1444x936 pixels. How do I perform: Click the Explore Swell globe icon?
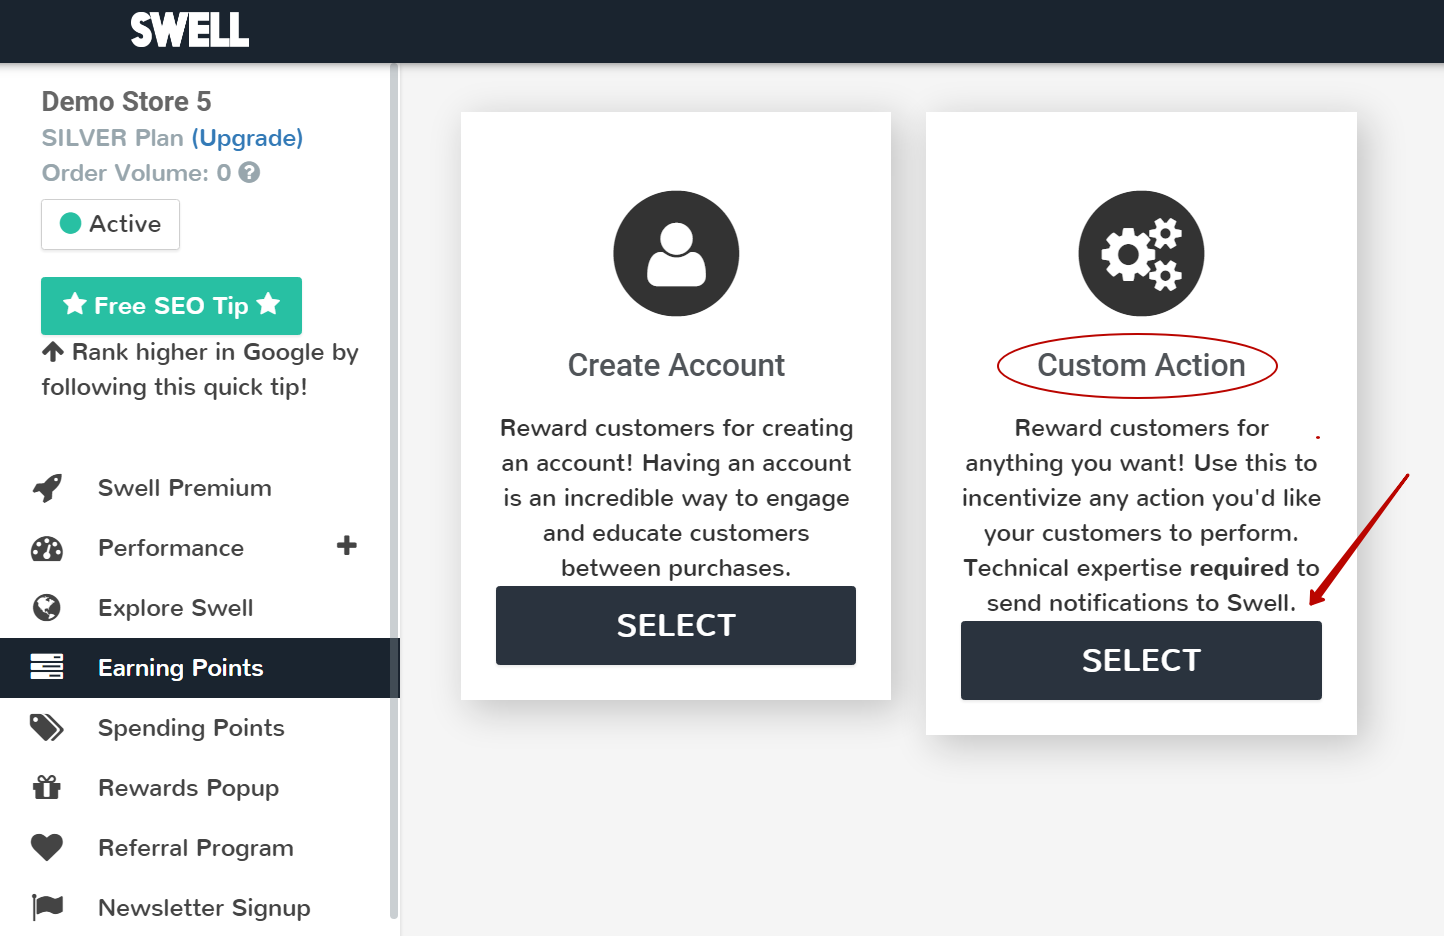pos(47,608)
